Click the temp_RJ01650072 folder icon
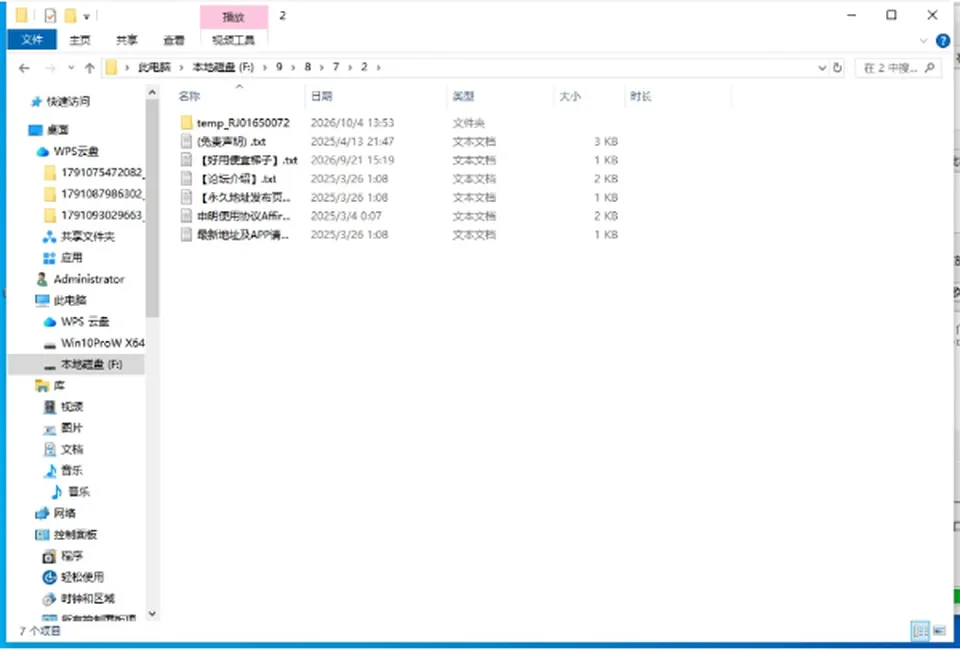960x650 pixels. pos(187,123)
